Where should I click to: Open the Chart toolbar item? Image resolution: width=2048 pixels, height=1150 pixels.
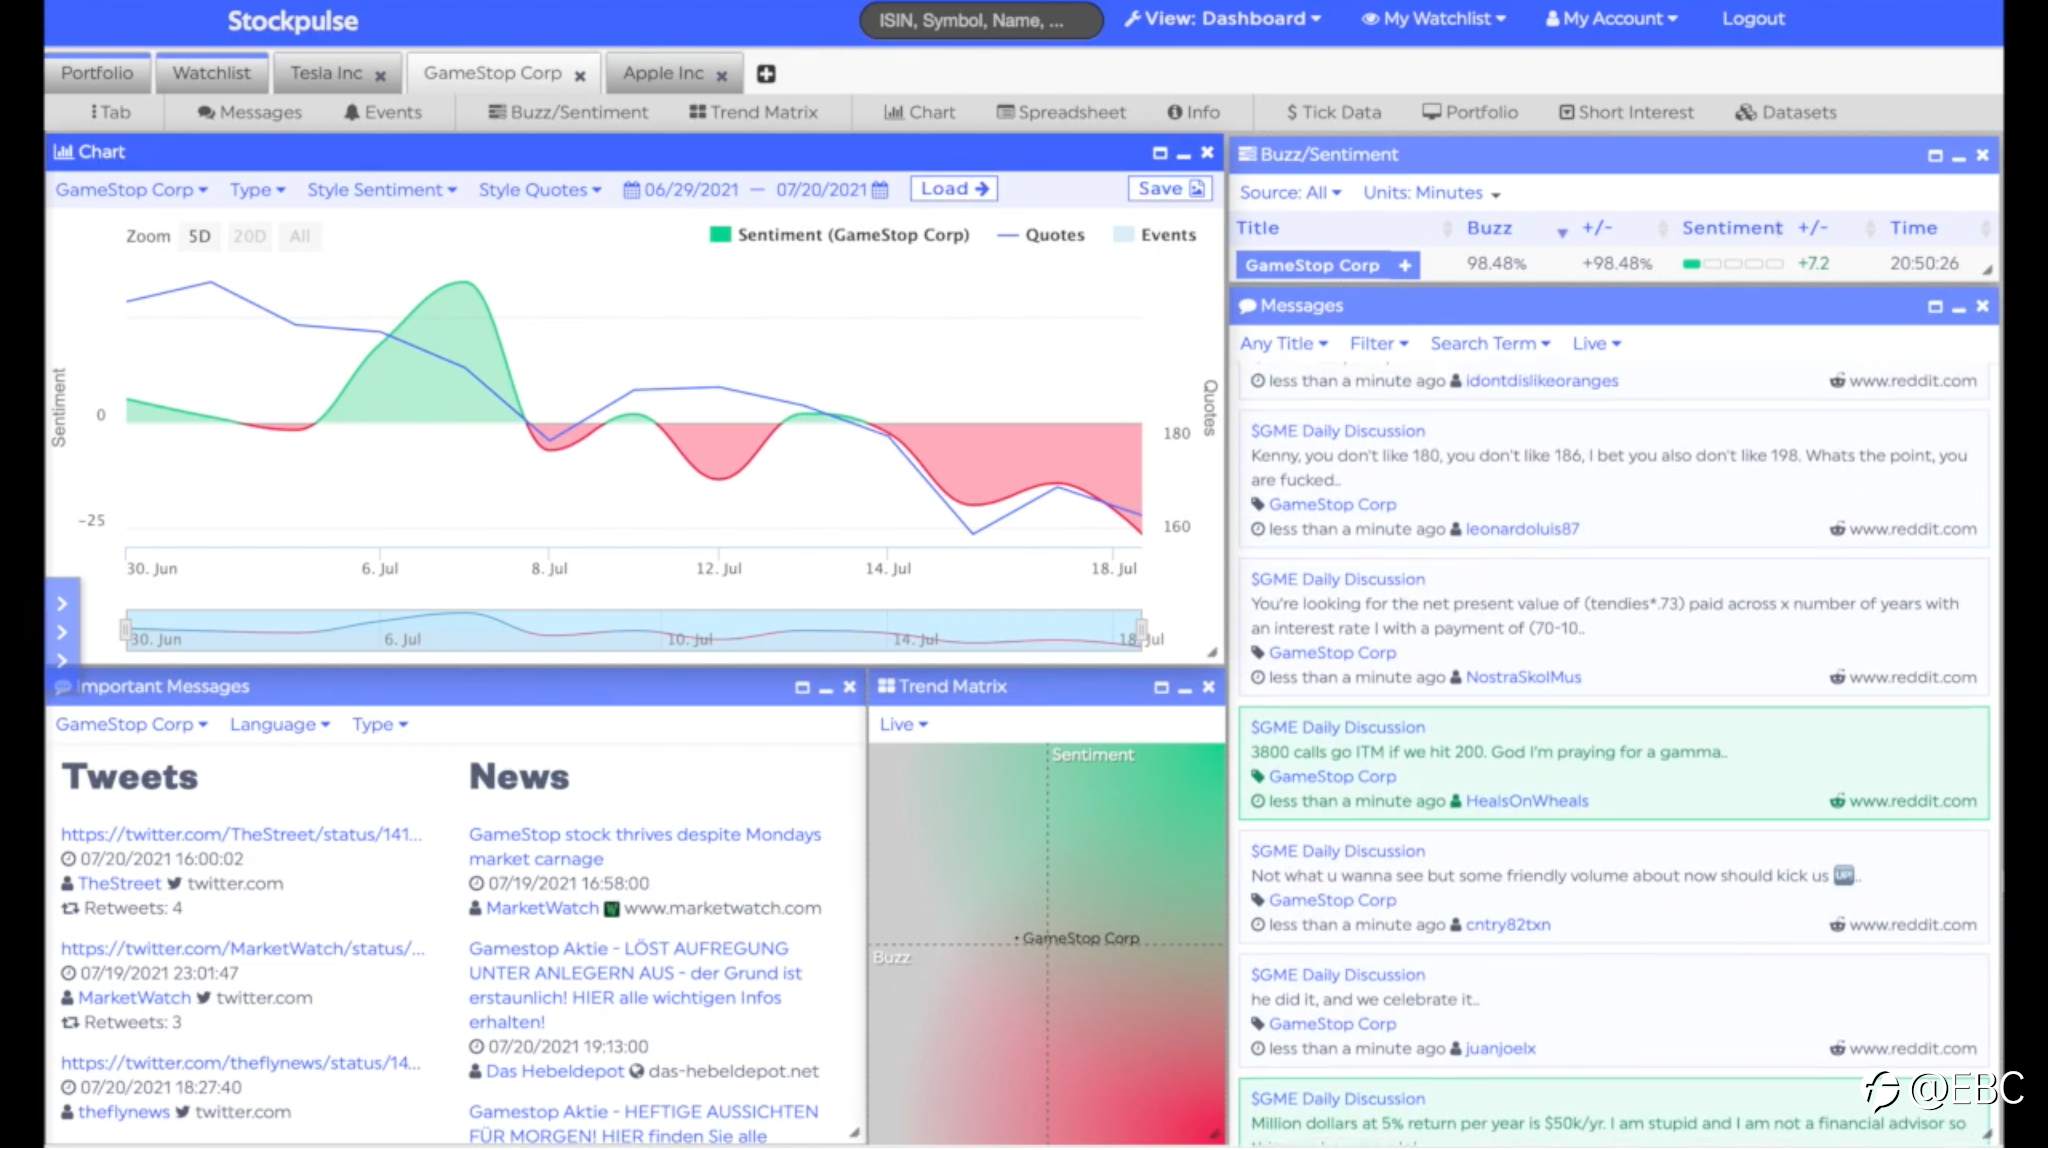point(919,112)
